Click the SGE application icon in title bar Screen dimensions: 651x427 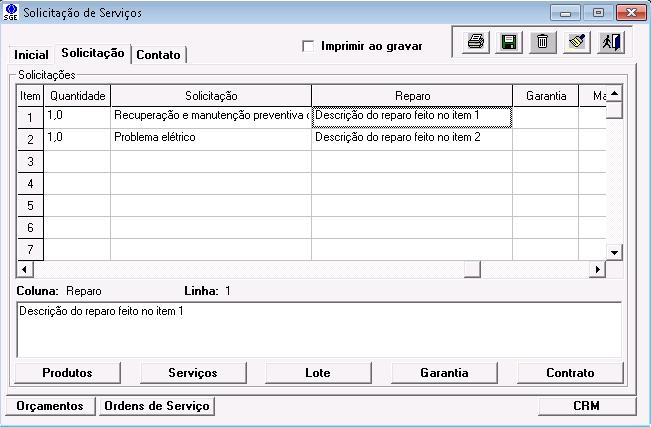[x=11, y=13]
